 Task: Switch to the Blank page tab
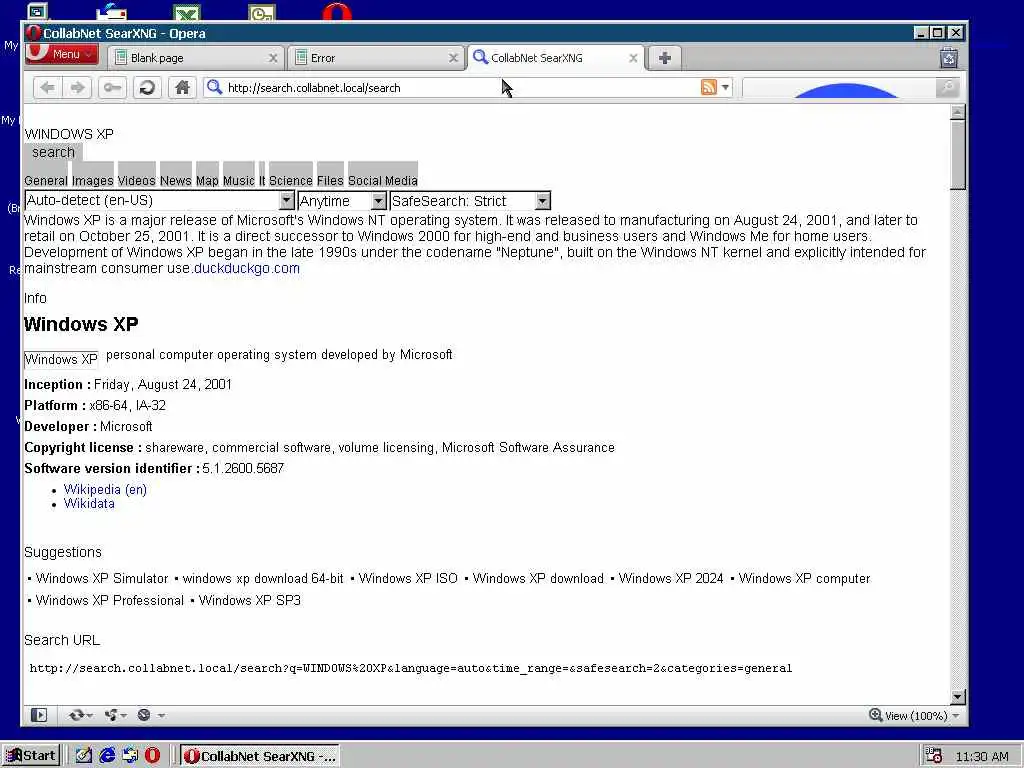195,57
